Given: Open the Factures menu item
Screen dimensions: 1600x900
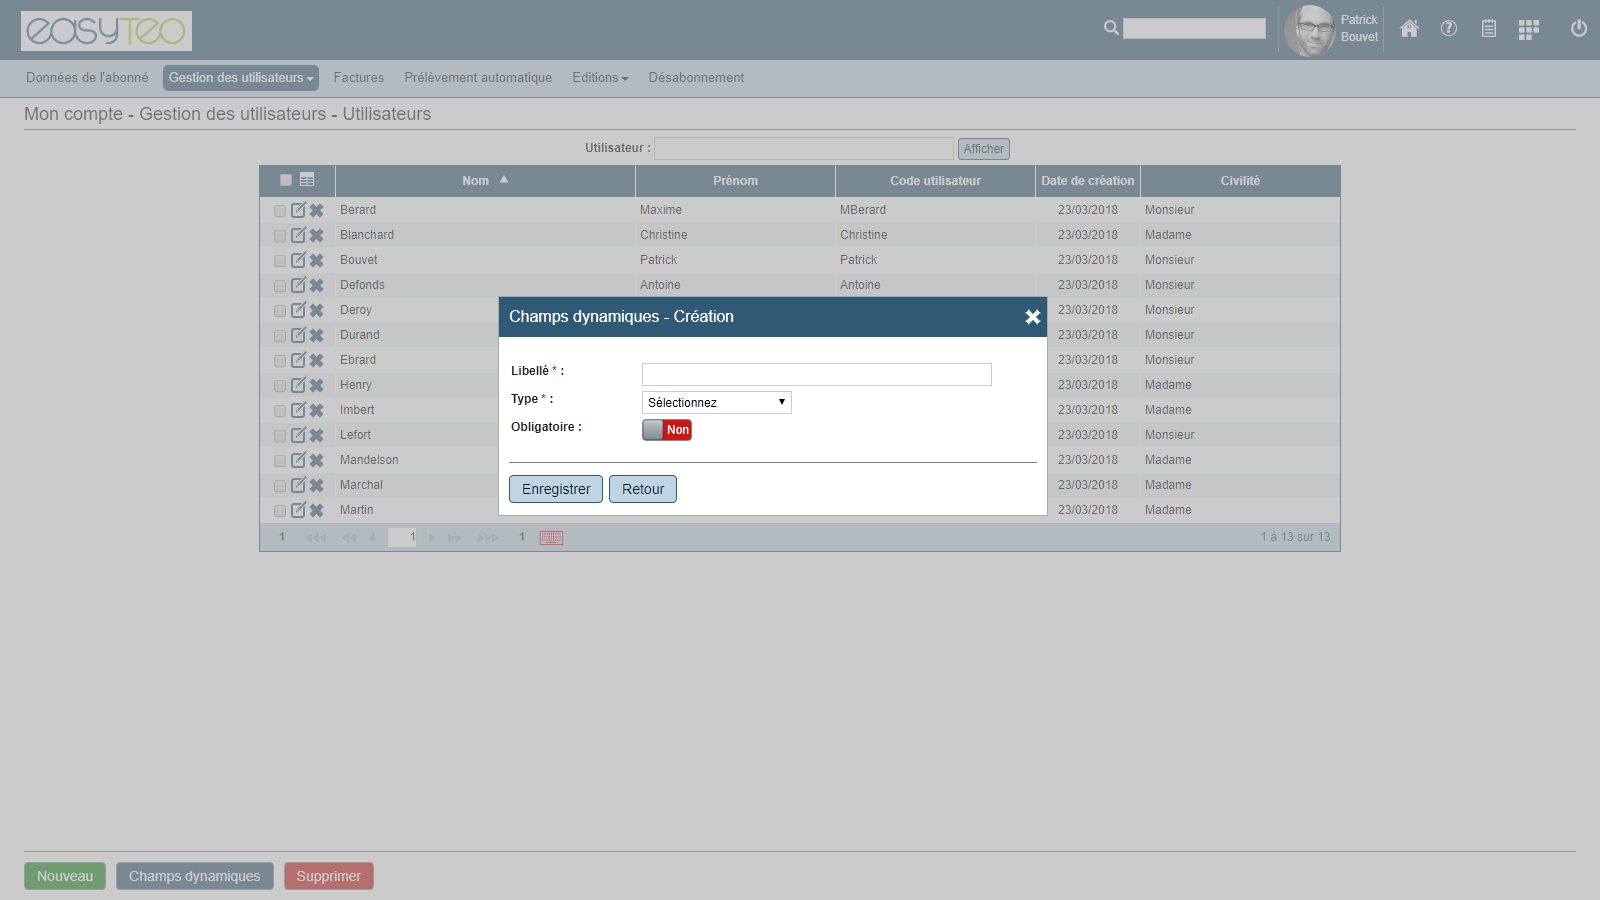Looking at the screenshot, I should coord(358,78).
